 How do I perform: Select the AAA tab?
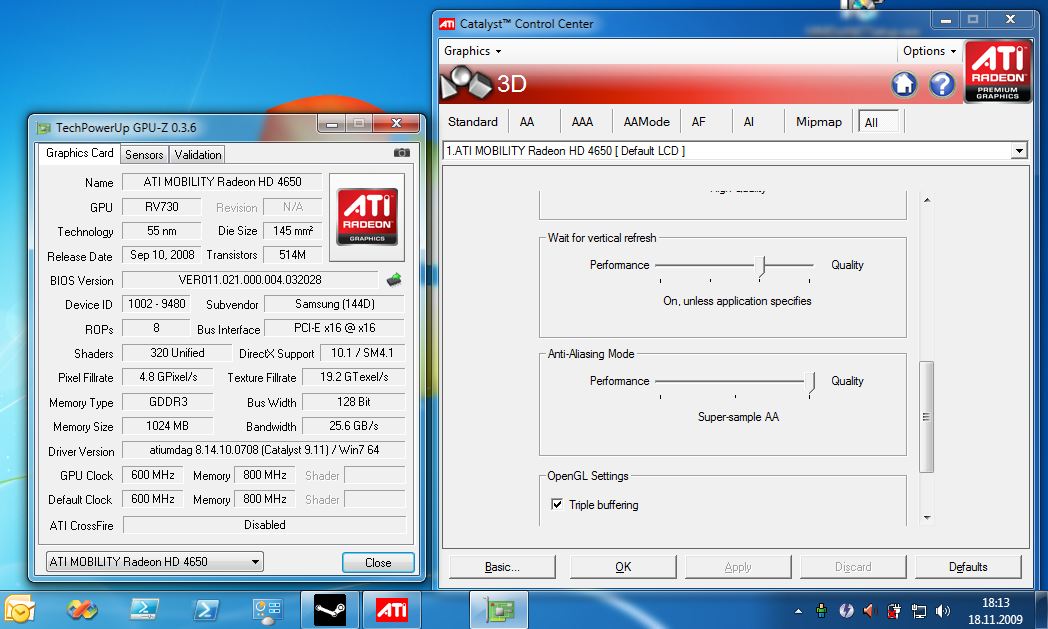(582, 122)
